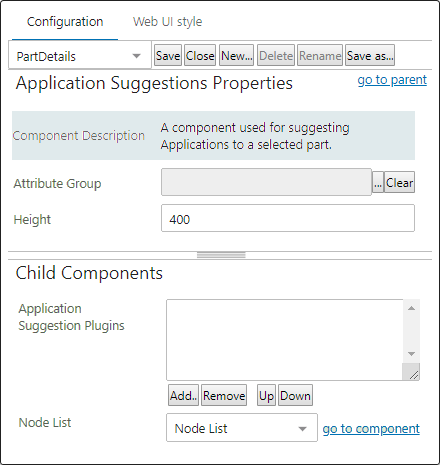The image size is (440, 465).
Task: Expand the Node List dropdown
Action: click(242, 428)
